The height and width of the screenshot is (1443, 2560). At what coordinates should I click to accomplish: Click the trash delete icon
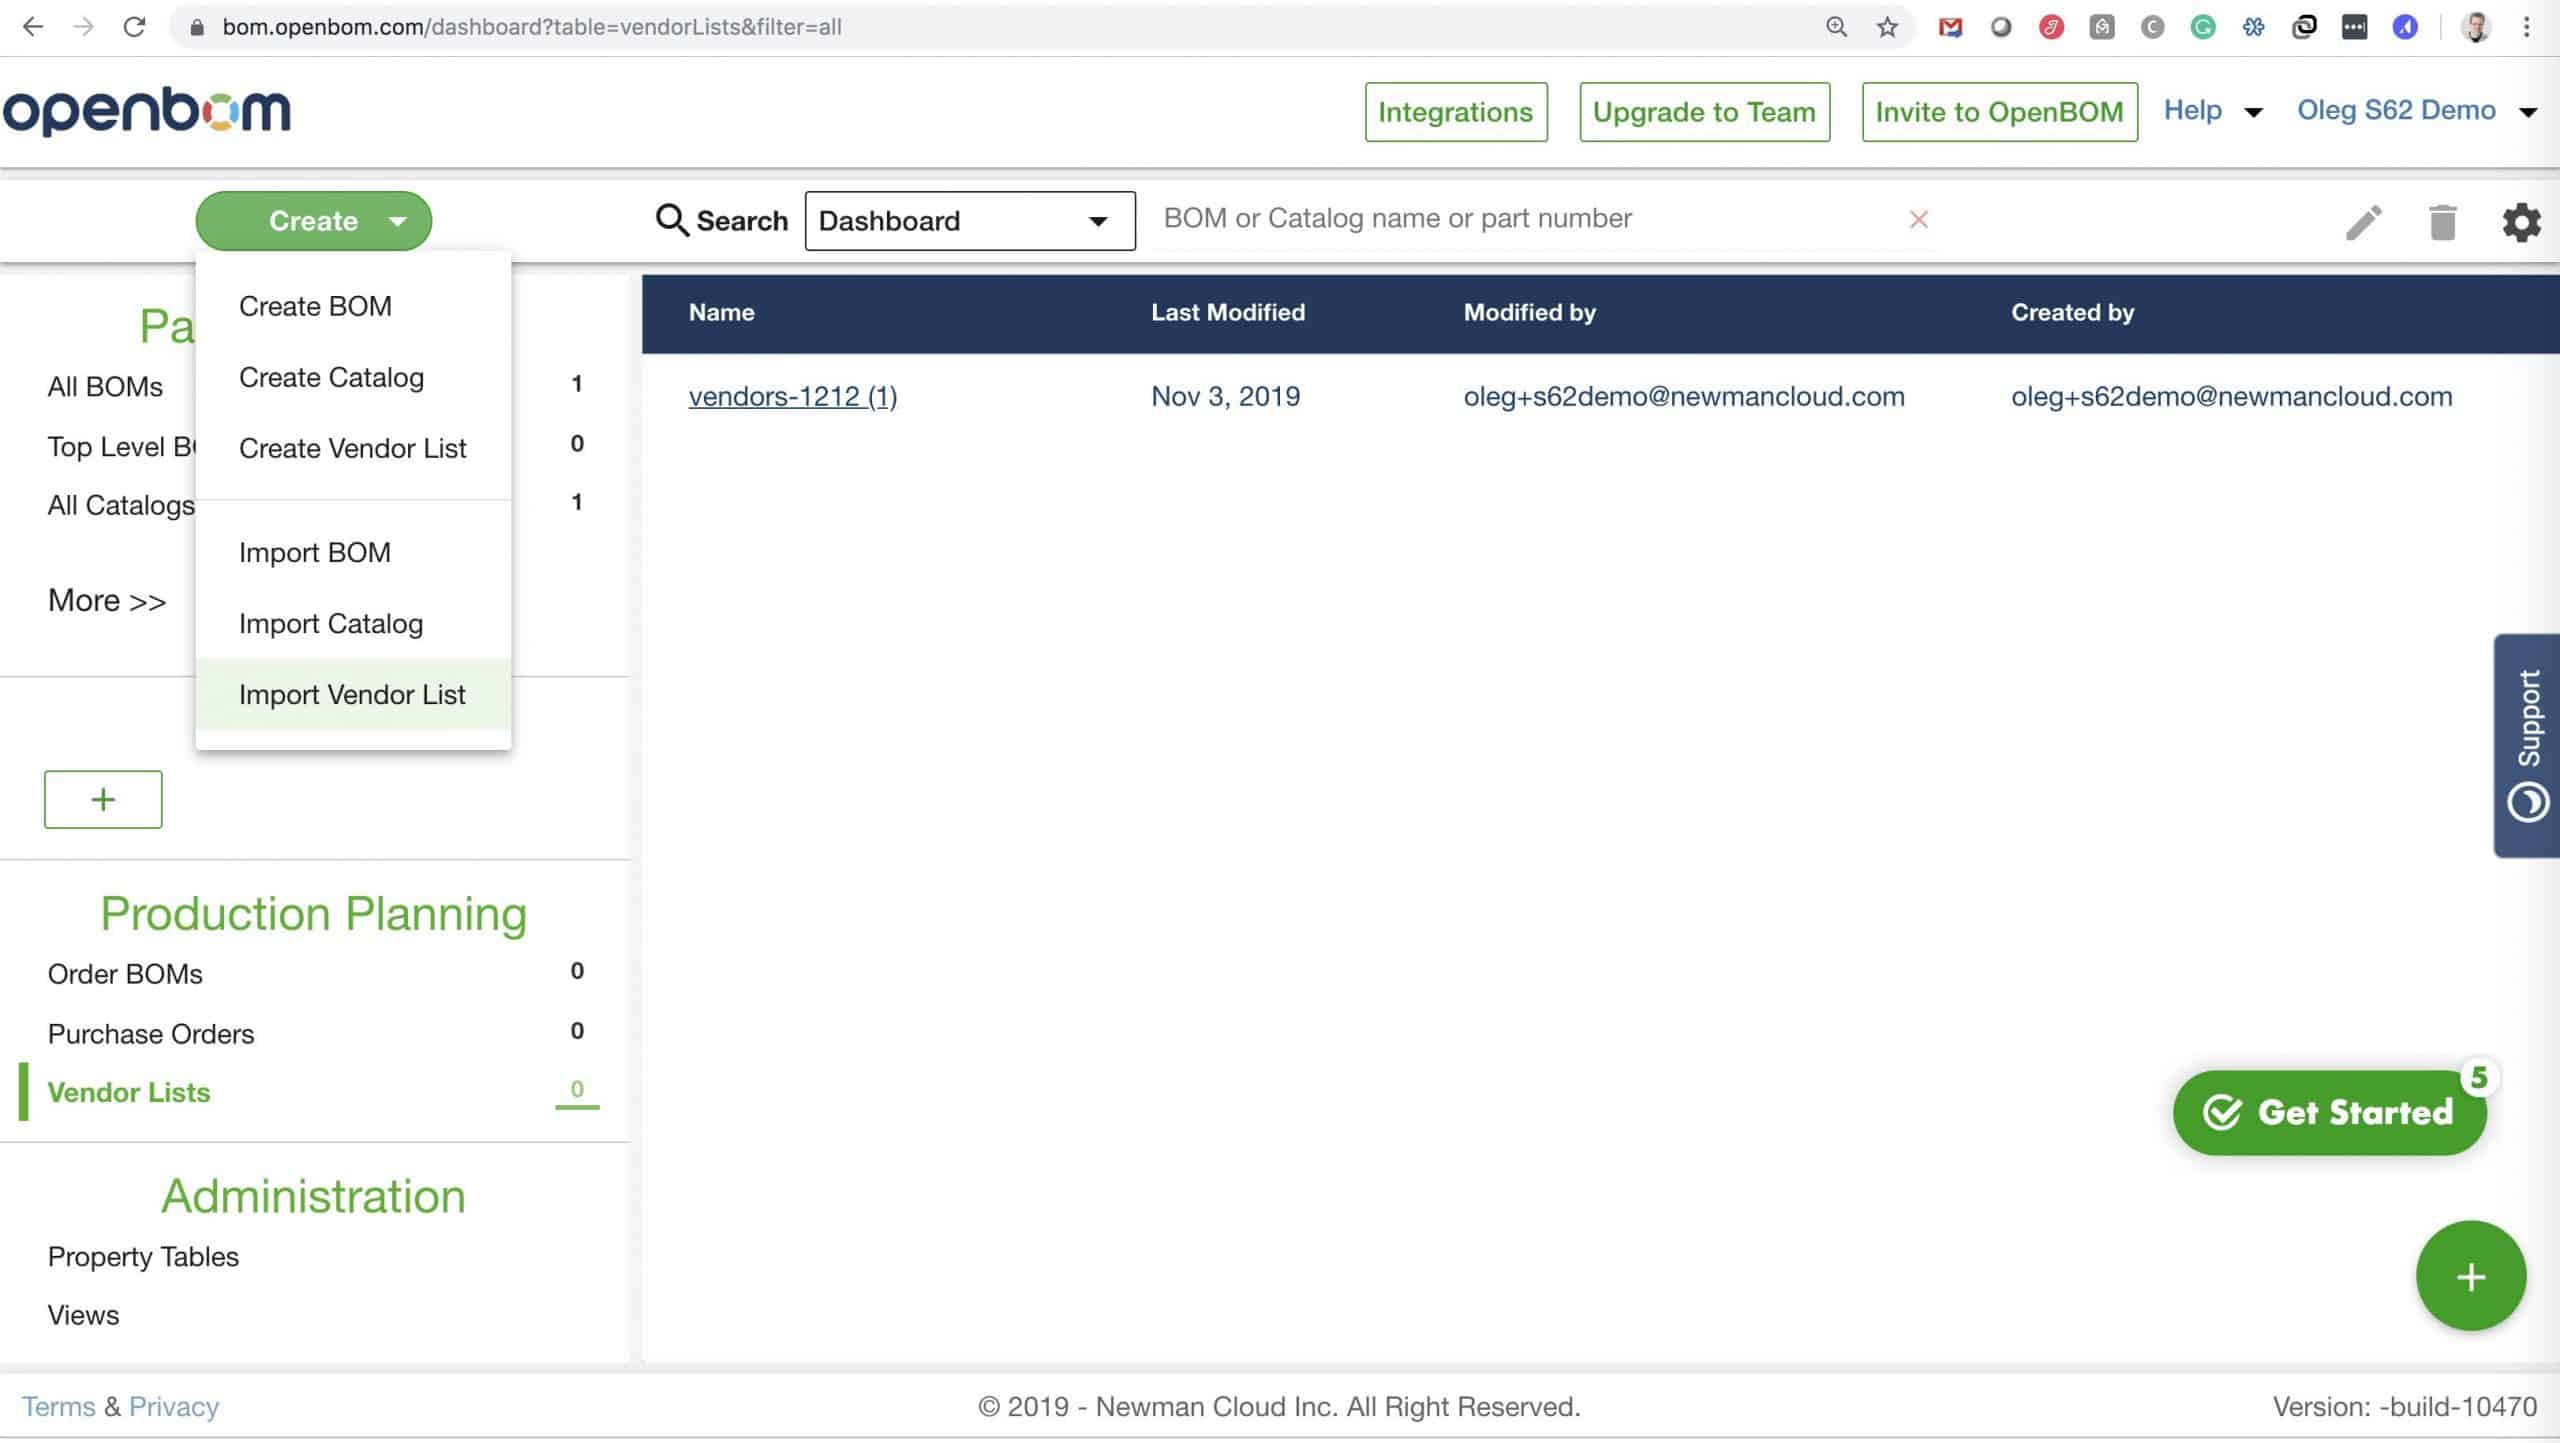(2442, 222)
